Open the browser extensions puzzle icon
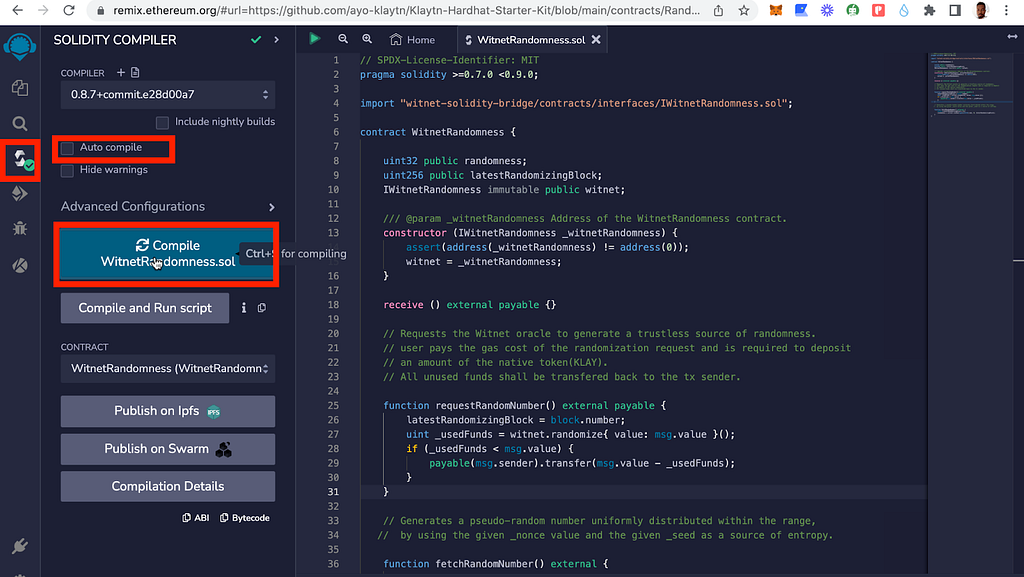 tap(929, 10)
